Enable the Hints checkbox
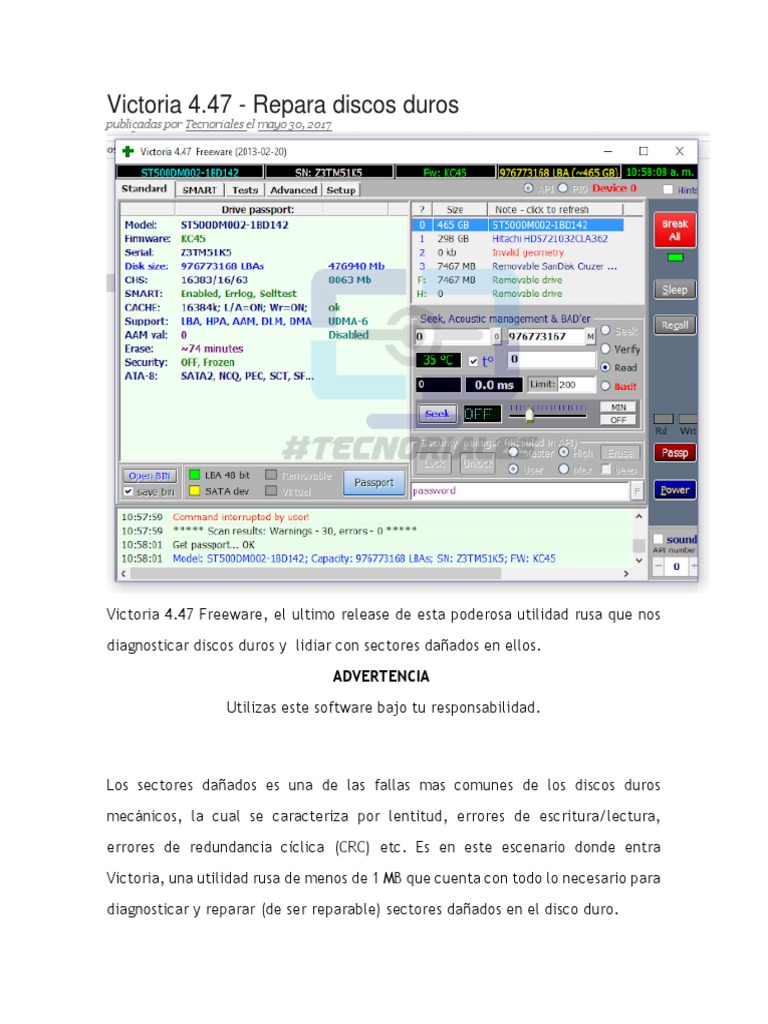This screenshot has width=768, height=1024. click(667, 189)
